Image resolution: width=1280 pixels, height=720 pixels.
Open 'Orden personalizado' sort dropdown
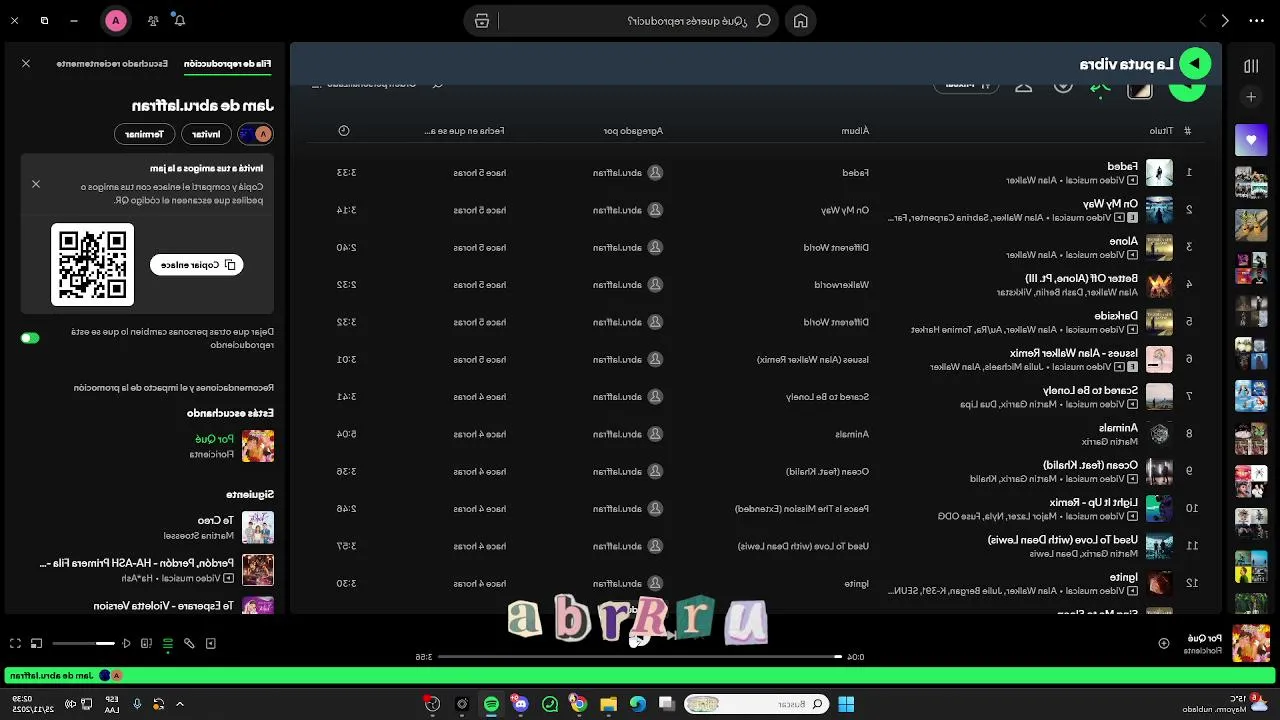[x=365, y=84]
